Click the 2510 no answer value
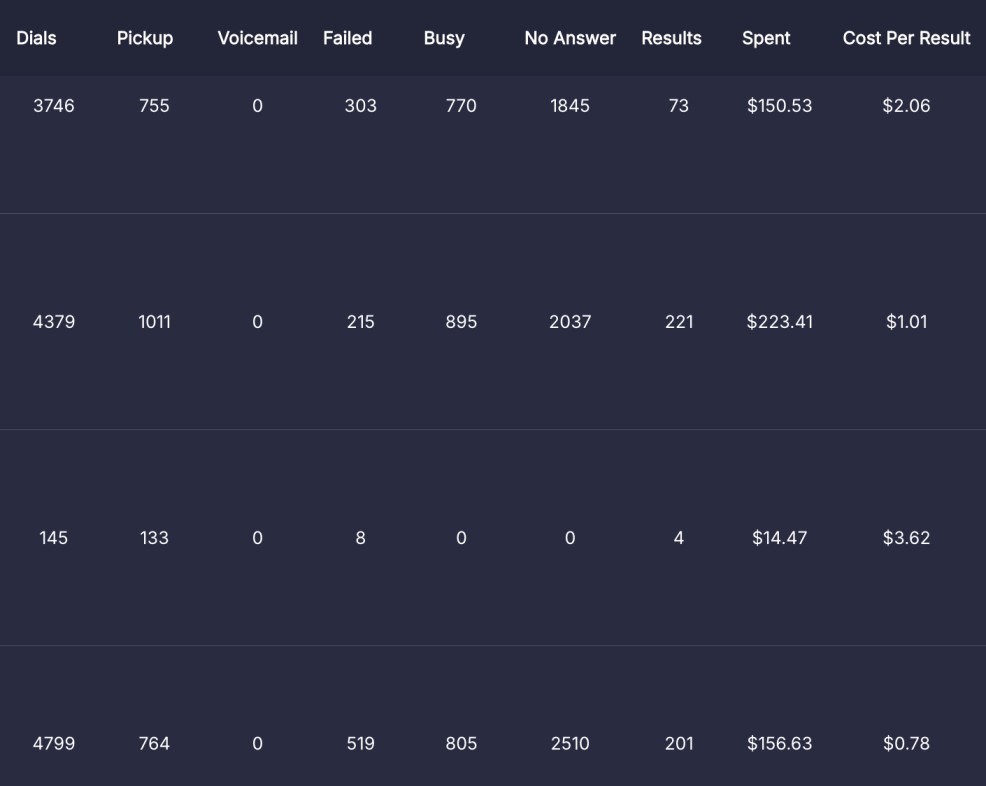 coord(570,744)
